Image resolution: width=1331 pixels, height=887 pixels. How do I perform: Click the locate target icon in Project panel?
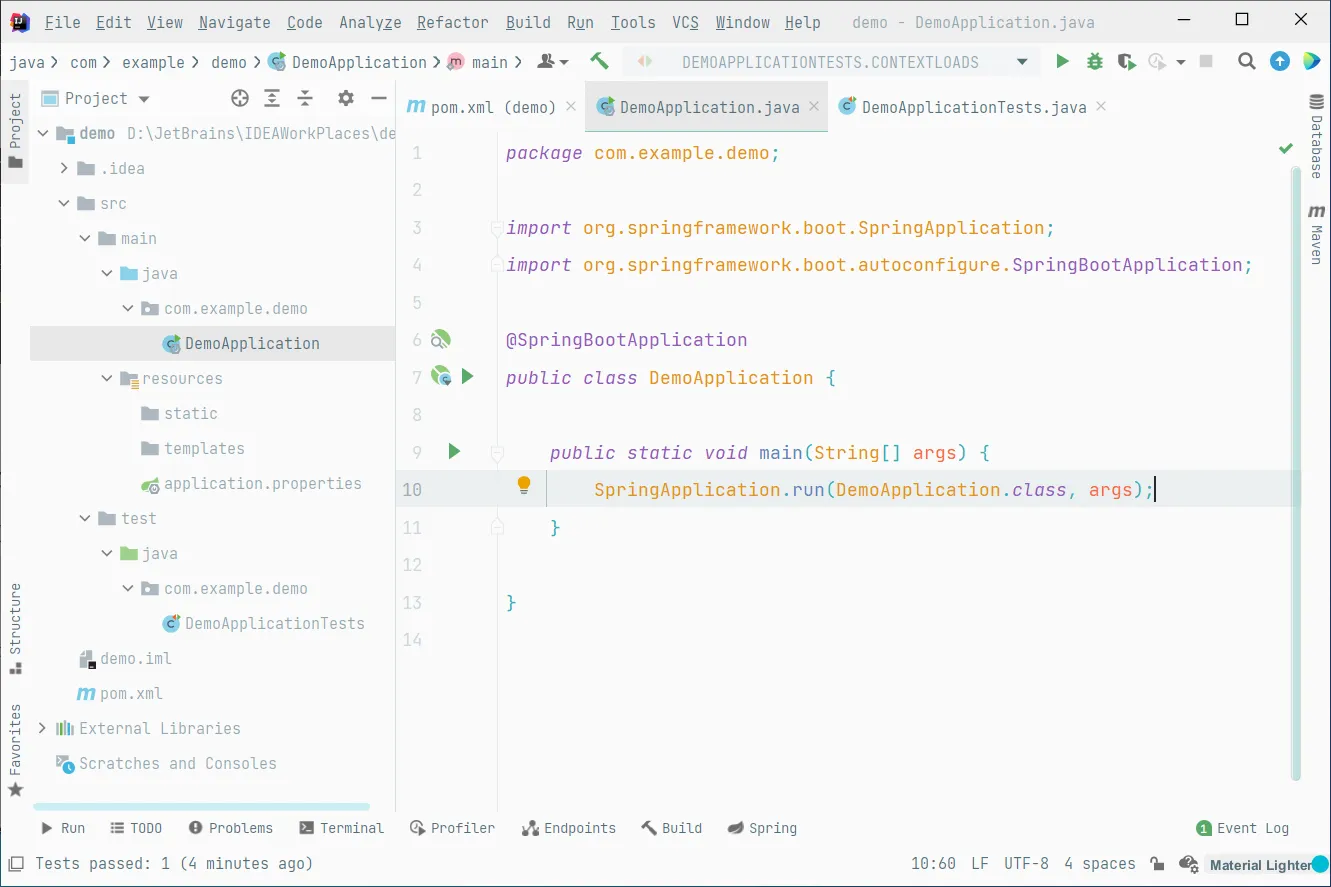coord(239,98)
